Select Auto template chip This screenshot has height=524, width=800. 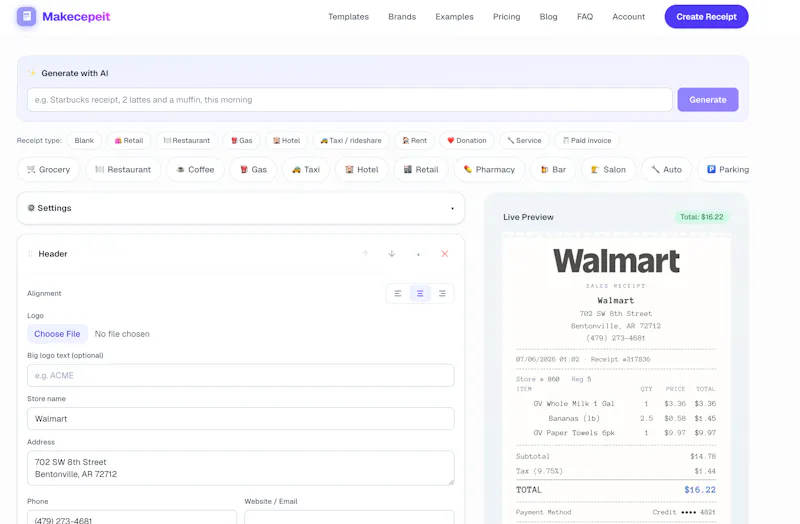tap(666, 169)
